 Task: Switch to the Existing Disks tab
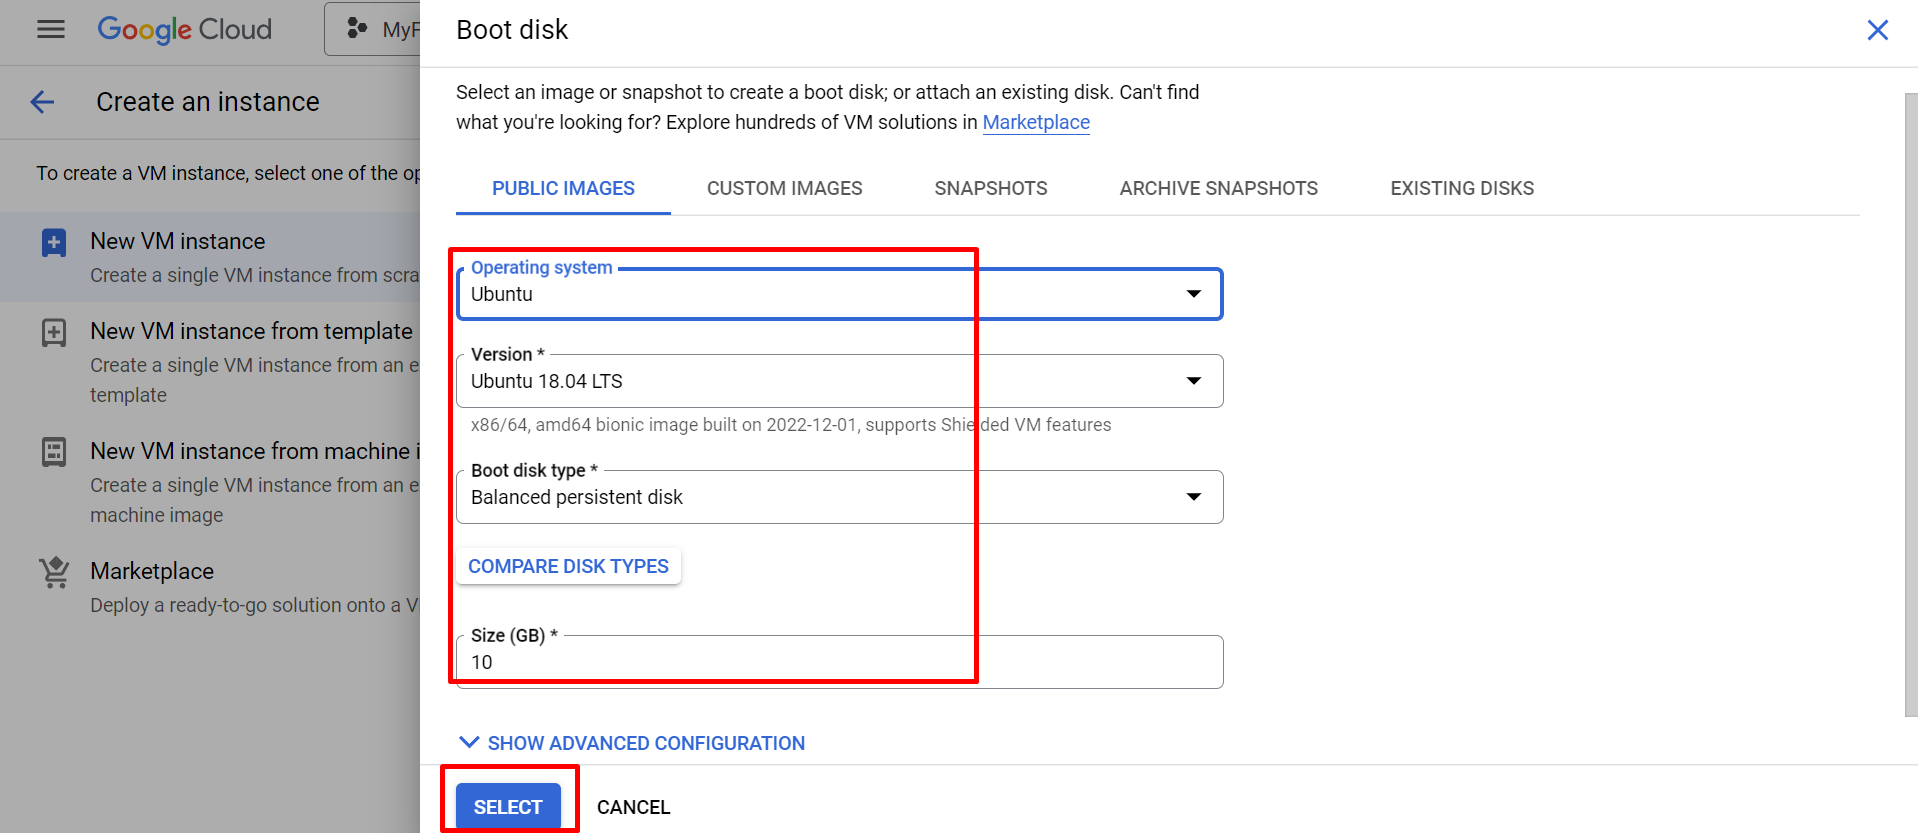(x=1461, y=188)
